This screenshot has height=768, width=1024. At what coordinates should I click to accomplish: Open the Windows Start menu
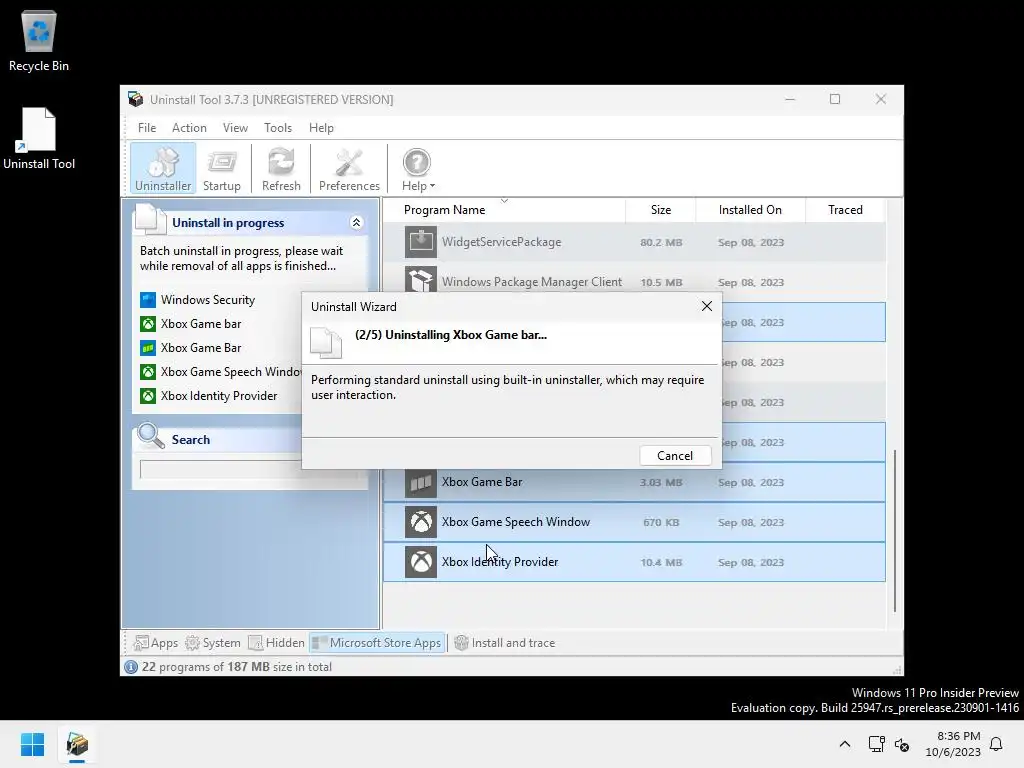pyautogui.click(x=32, y=744)
